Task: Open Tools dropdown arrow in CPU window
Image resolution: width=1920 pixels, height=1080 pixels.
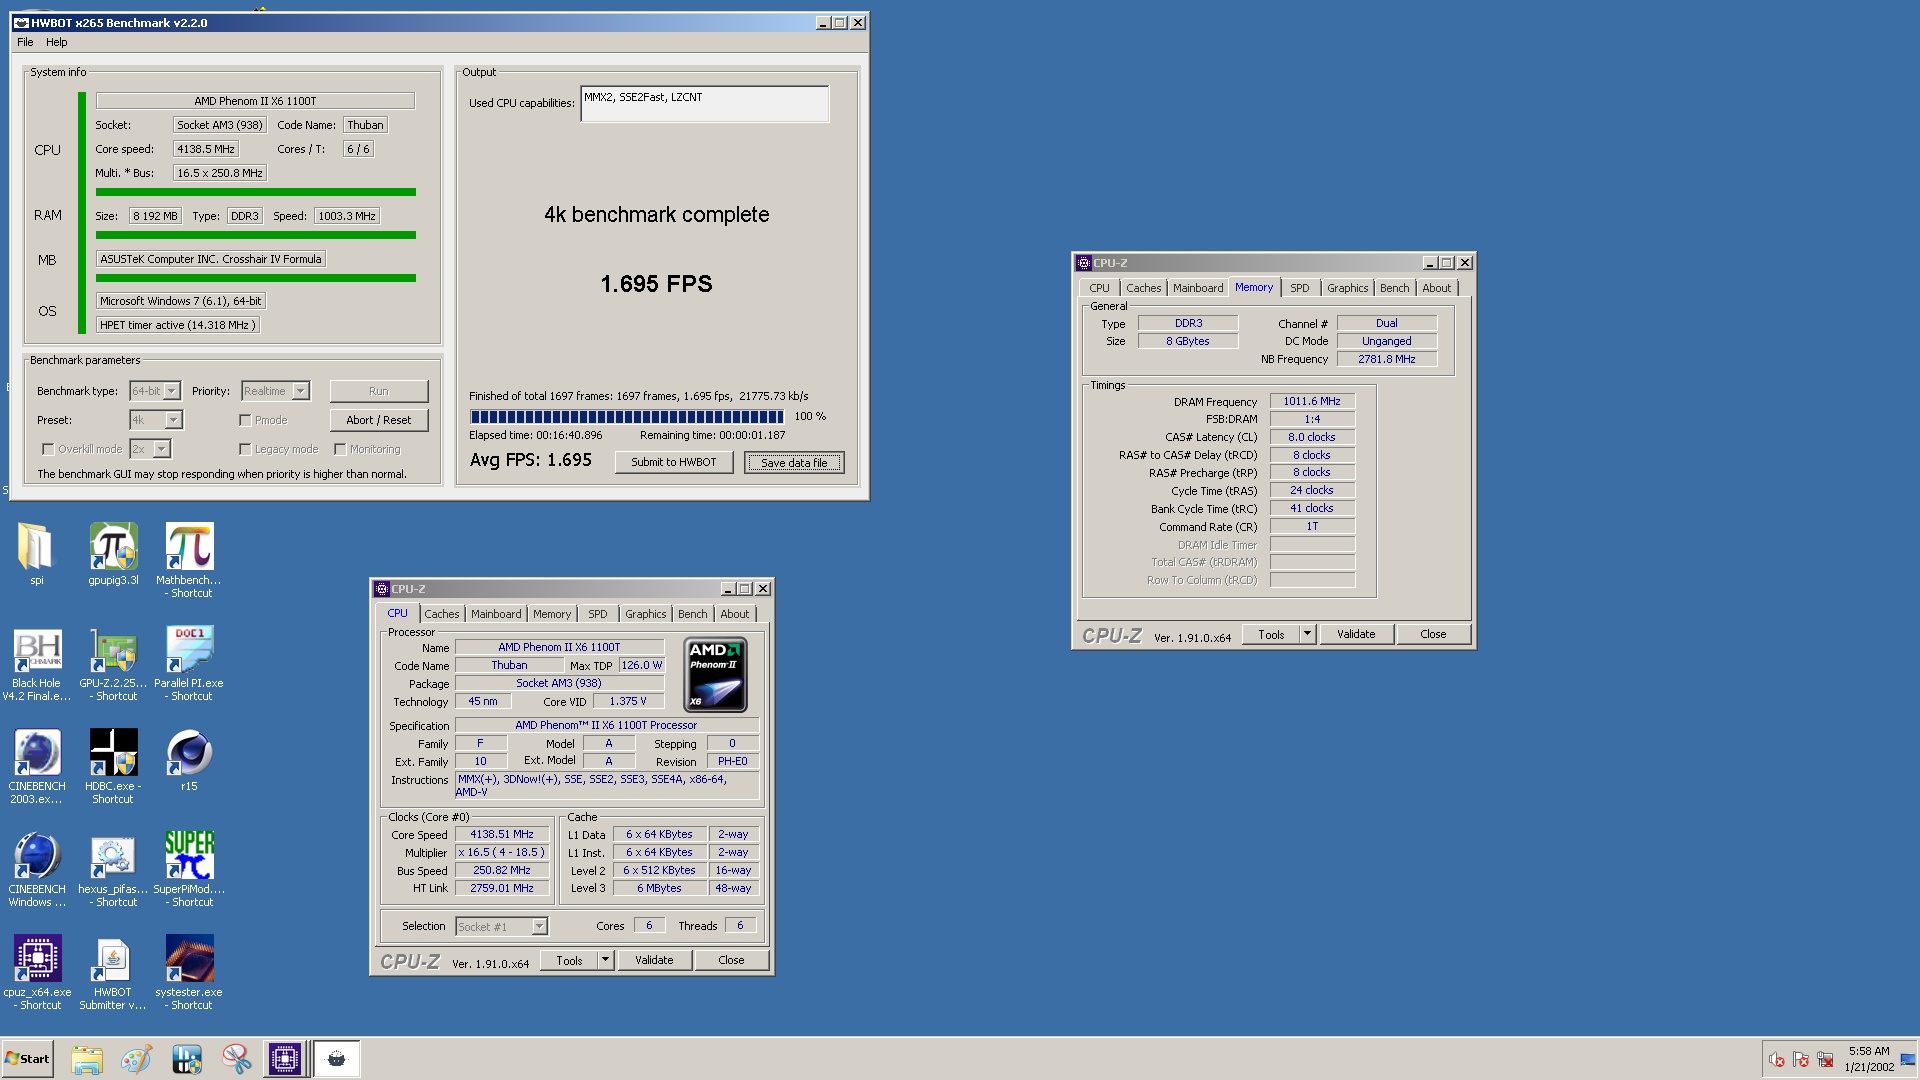Action: [x=605, y=960]
